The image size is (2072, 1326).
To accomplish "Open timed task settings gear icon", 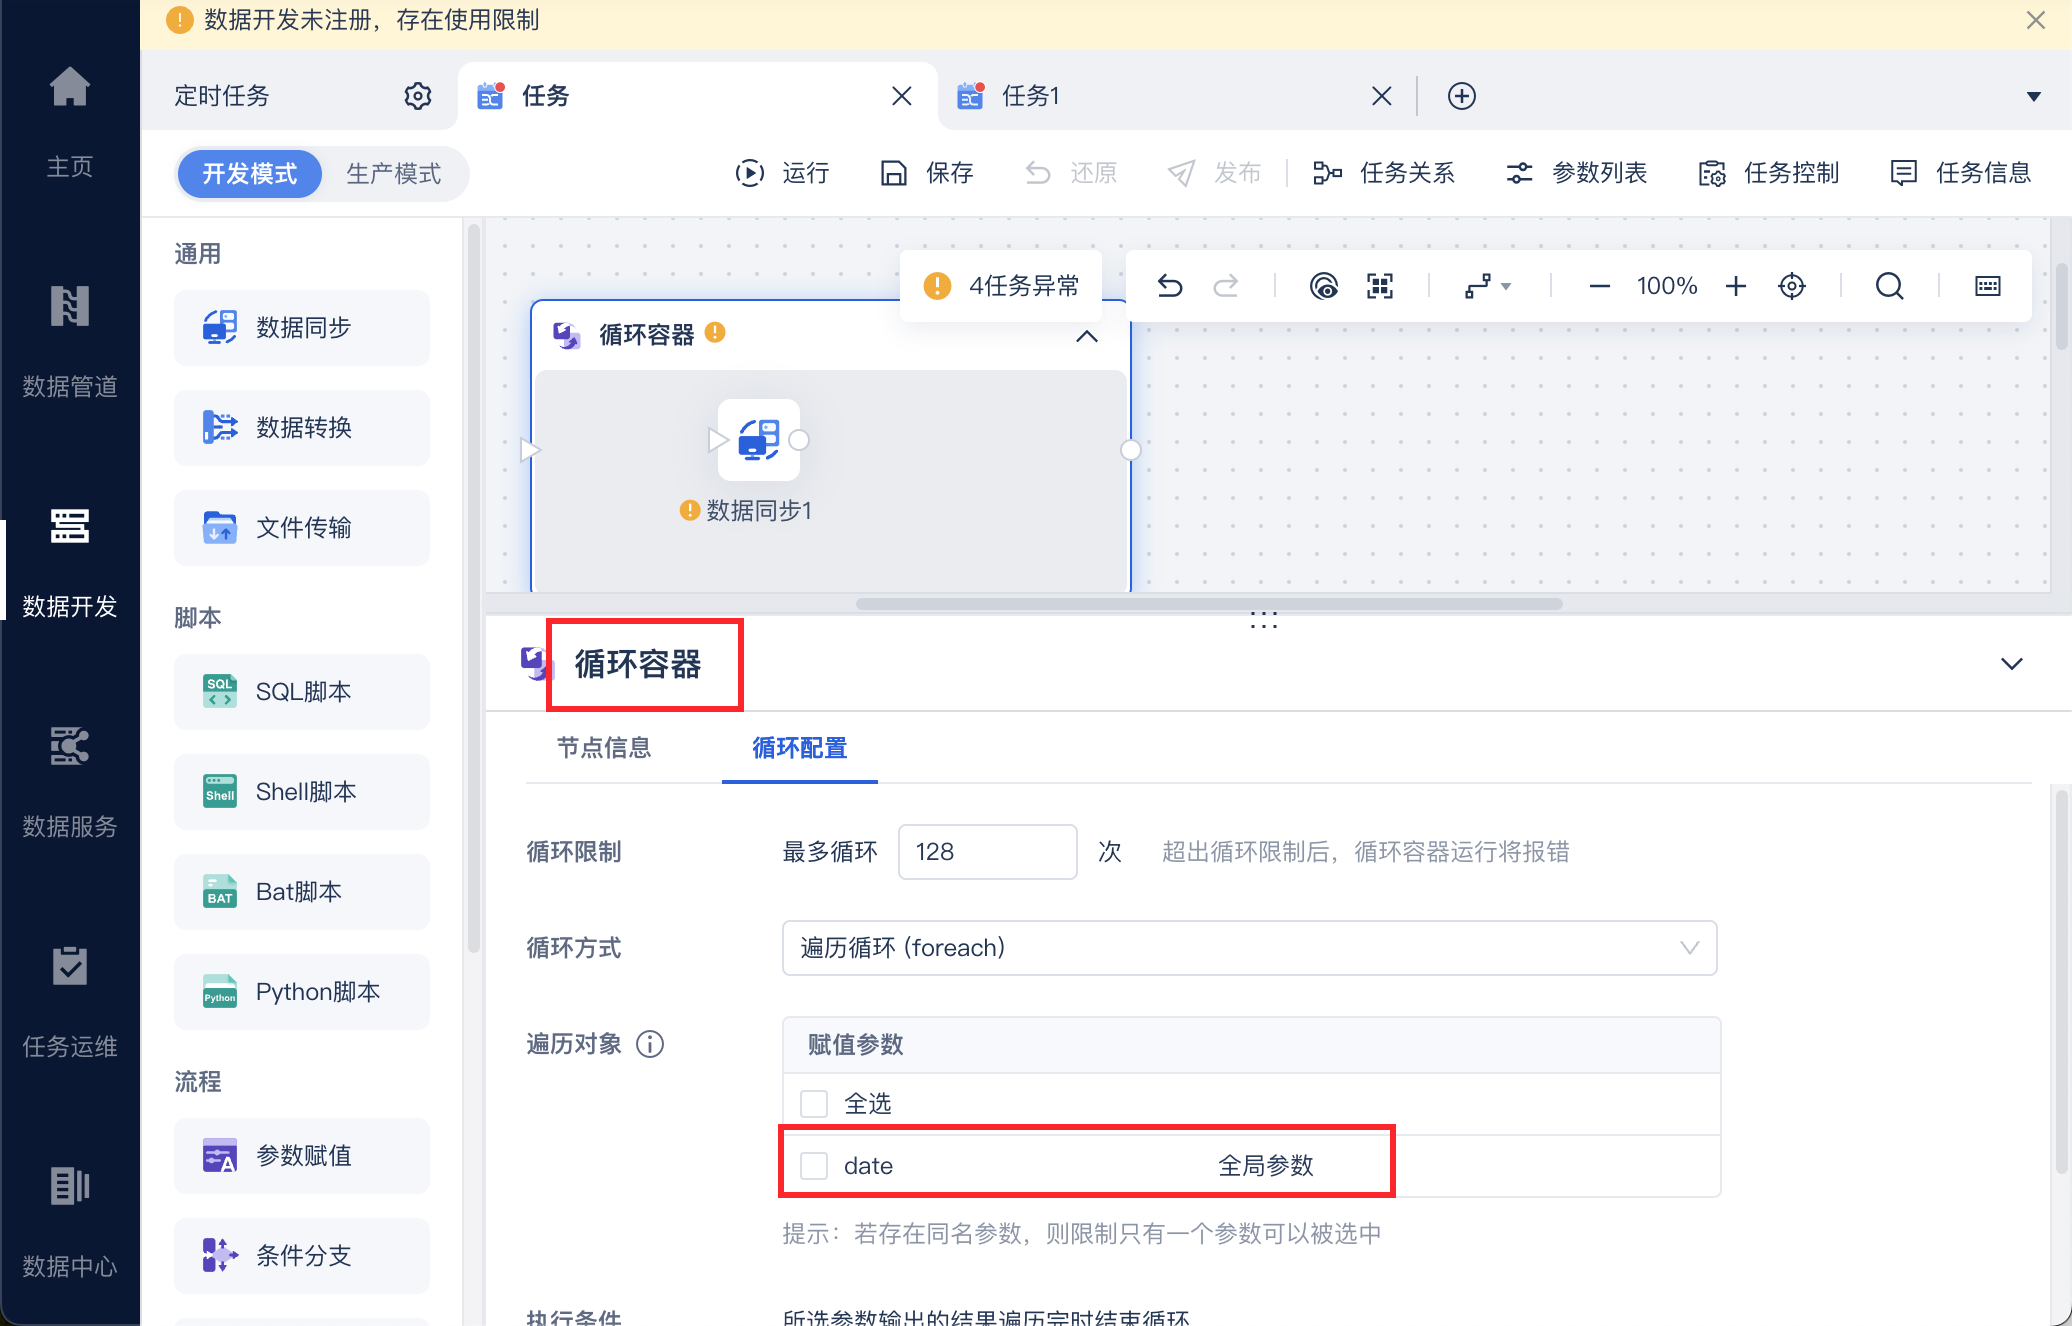I will (417, 96).
